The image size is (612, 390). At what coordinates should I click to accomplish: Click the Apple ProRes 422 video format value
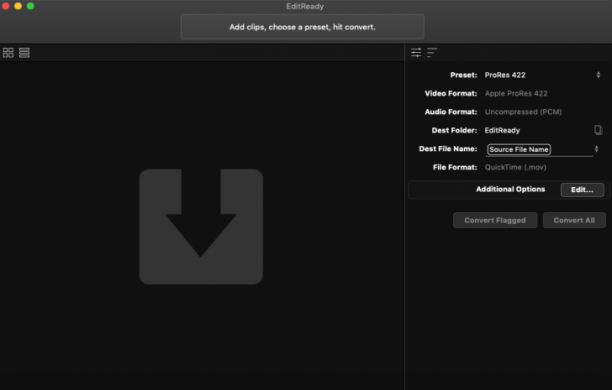pyautogui.click(x=516, y=93)
